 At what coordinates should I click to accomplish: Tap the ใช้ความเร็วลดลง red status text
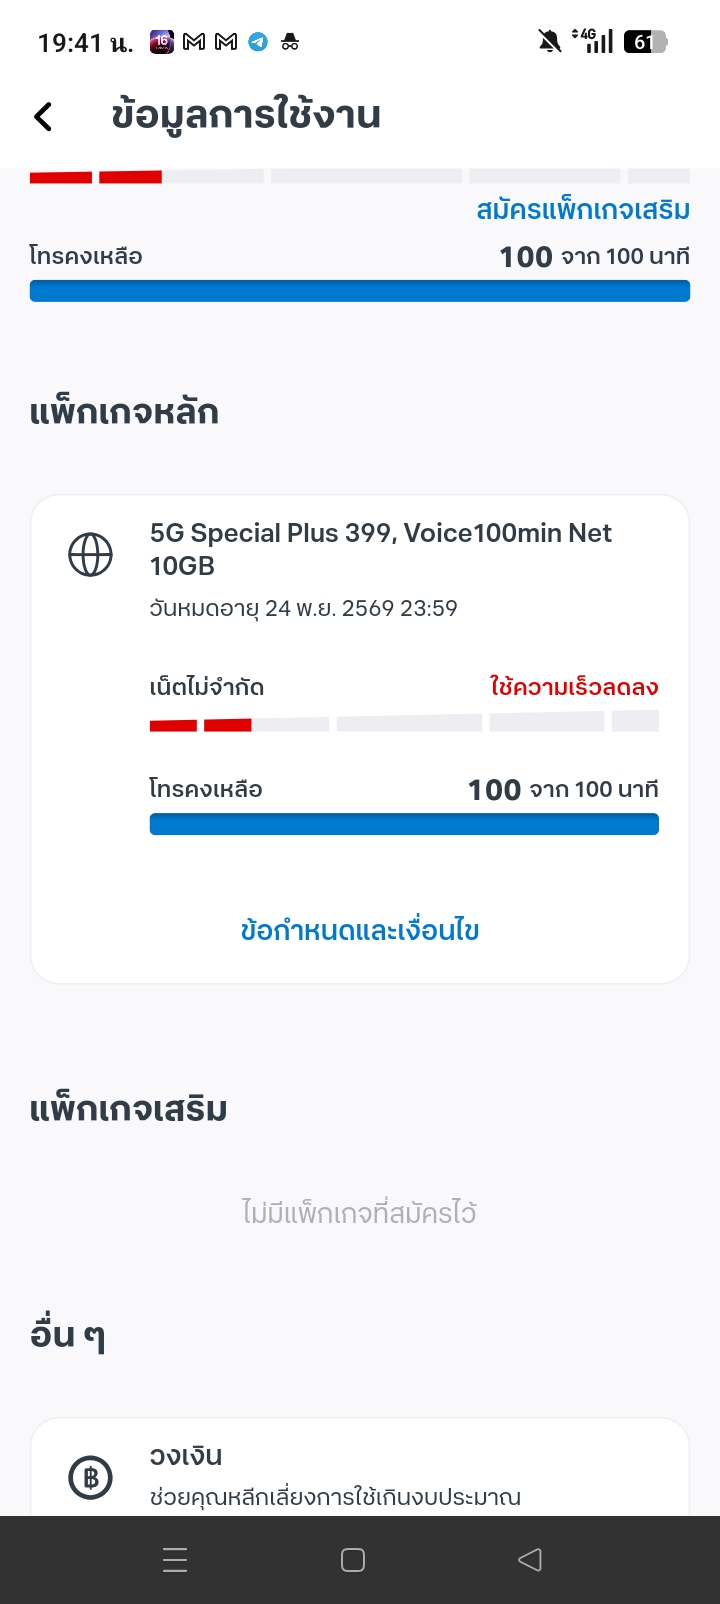tap(574, 687)
